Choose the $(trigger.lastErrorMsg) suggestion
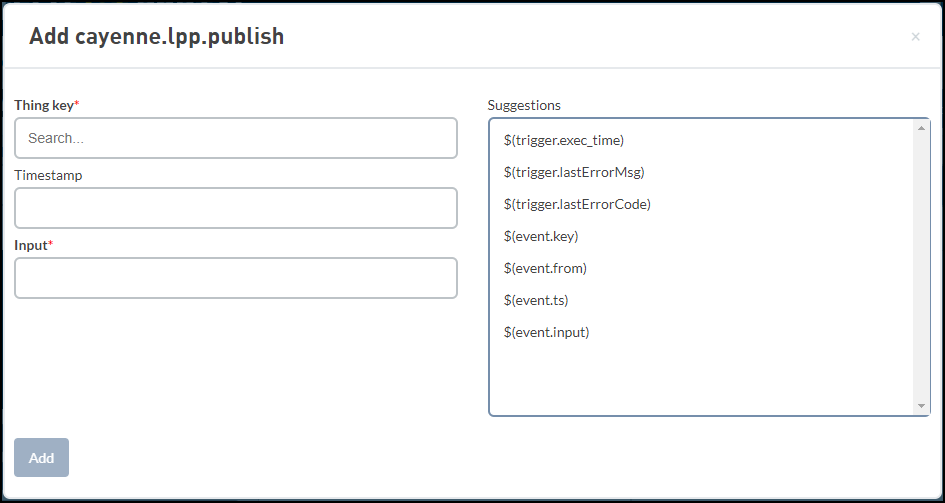945x503 pixels. pos(574,172)
